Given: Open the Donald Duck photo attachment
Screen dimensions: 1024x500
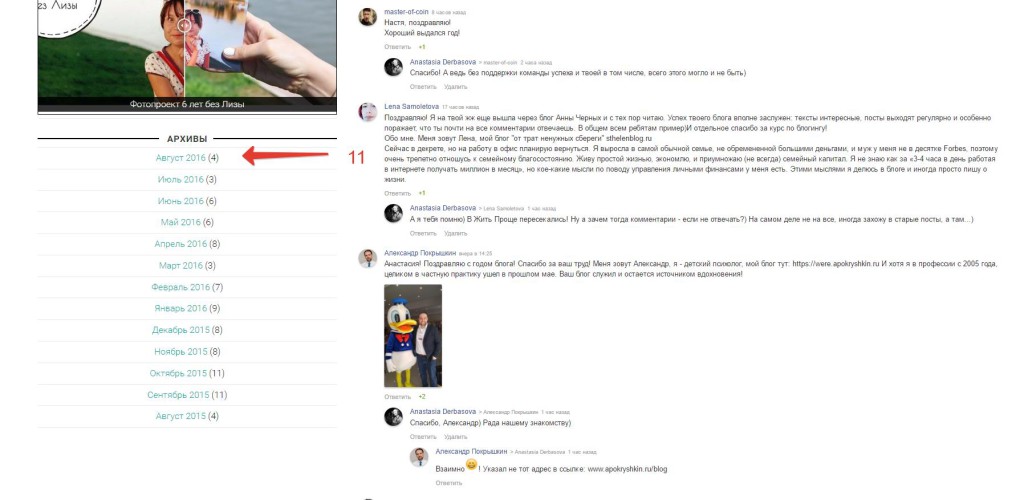Looking at the screenshot, I should tap(413, 336).
